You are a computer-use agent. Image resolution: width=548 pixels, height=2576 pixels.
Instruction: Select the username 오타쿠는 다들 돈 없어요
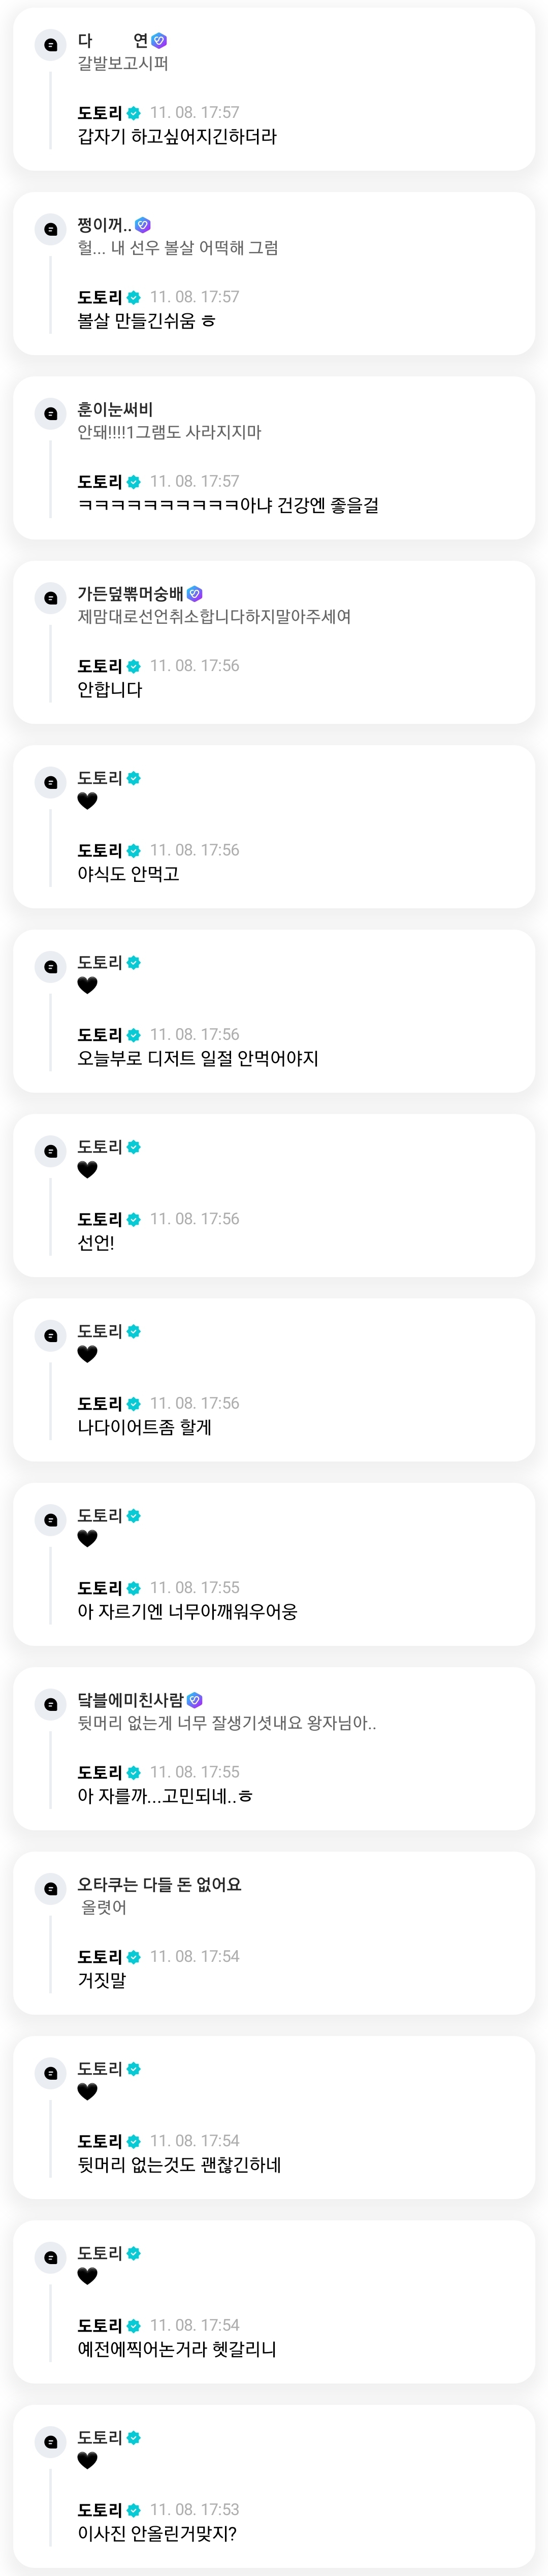(159, 1885)
